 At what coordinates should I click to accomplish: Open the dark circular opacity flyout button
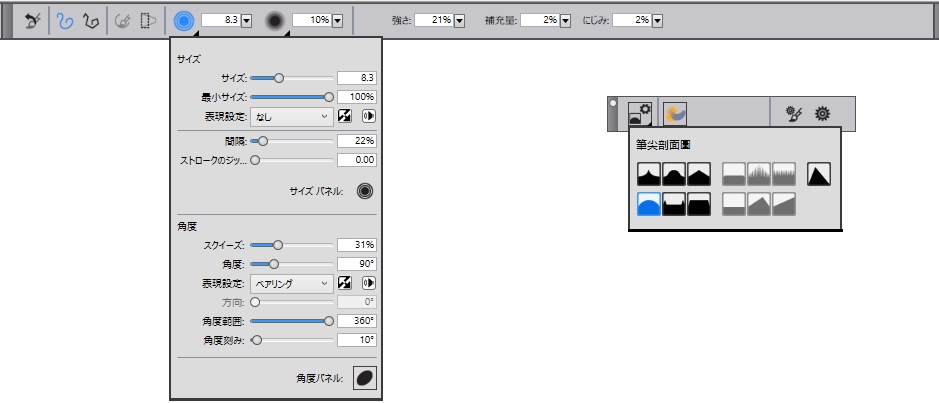pyautogui.click(x=275, y=20)
